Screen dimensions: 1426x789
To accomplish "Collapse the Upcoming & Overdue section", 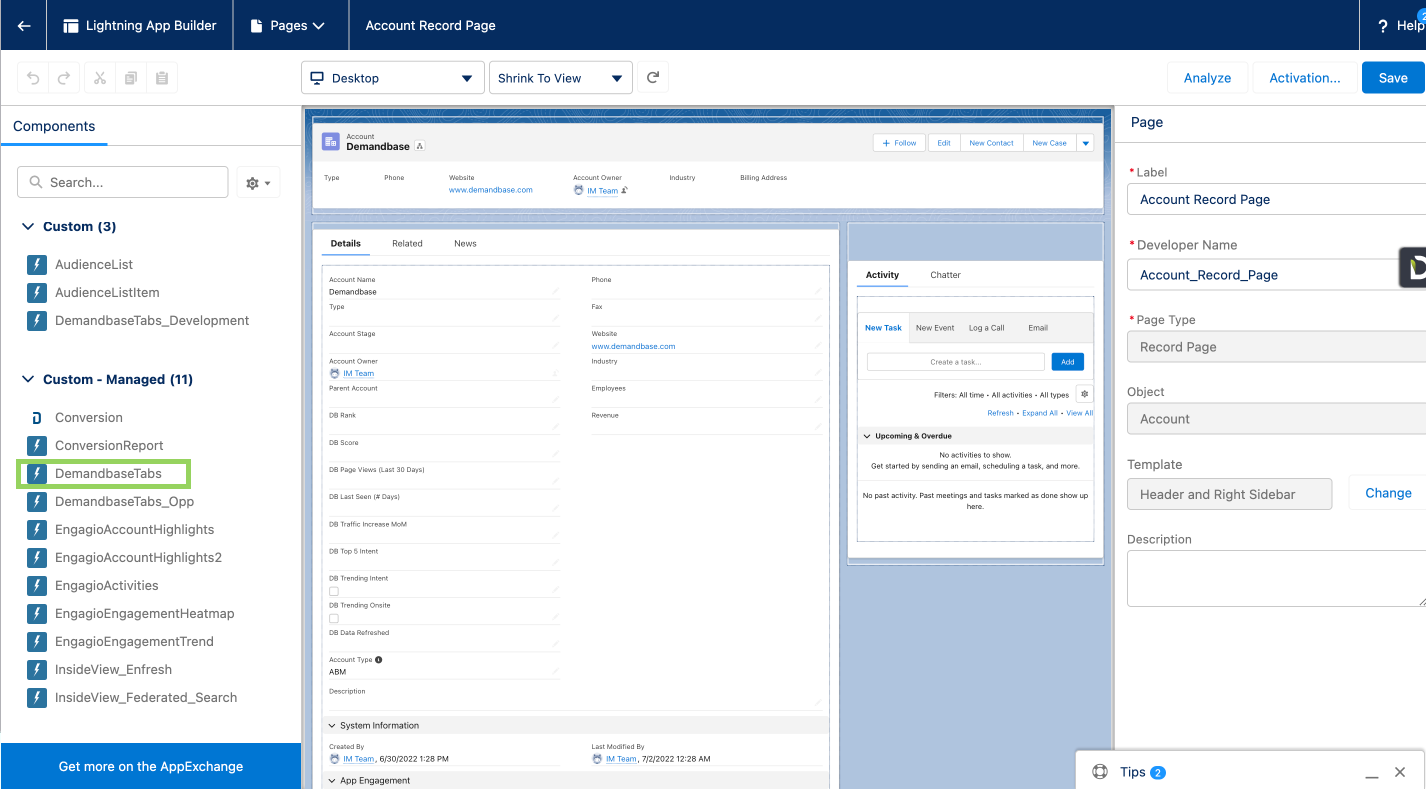I will 867,436.
